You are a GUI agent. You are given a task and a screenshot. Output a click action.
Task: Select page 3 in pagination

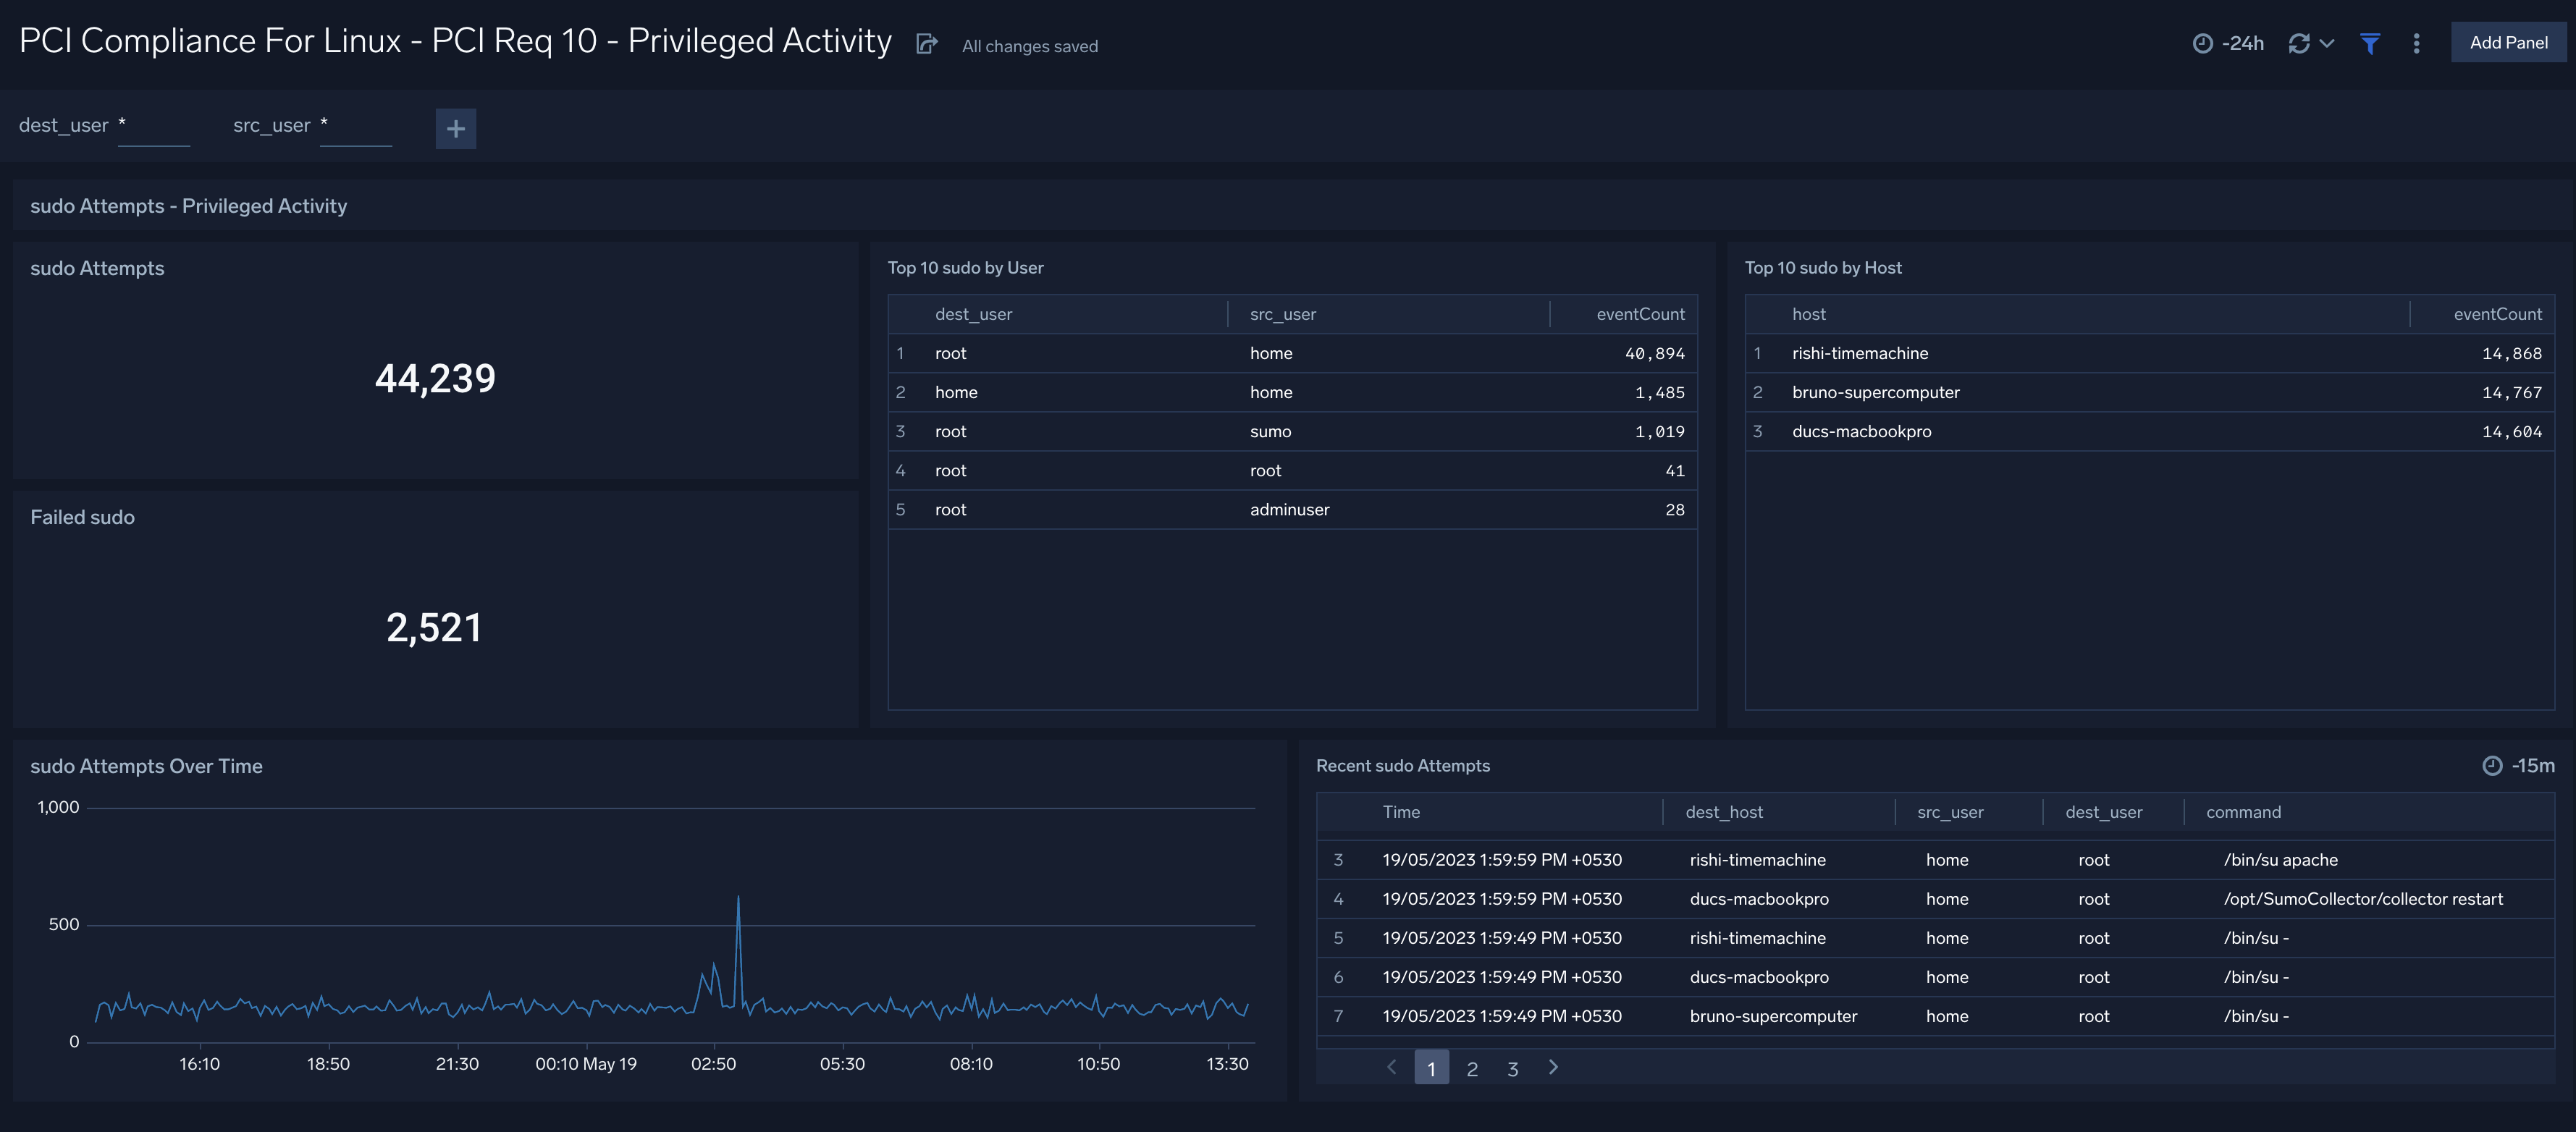[x=1513, y=1068]
